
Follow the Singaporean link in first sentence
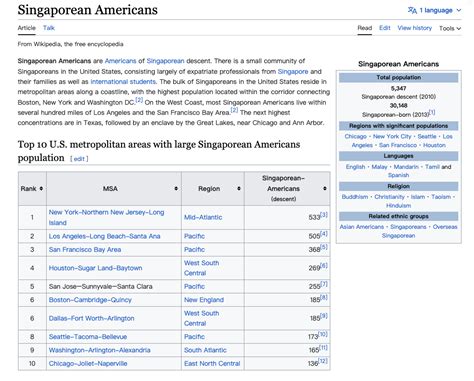click(x=165, y=61)
